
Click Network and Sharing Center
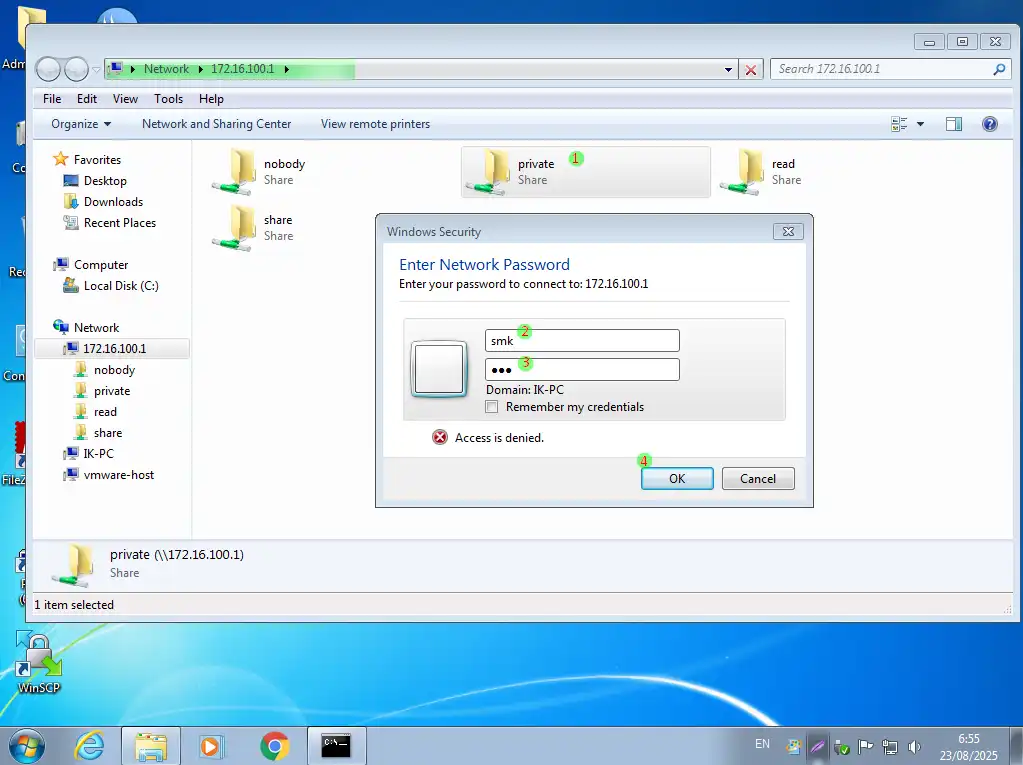[216, 124]
